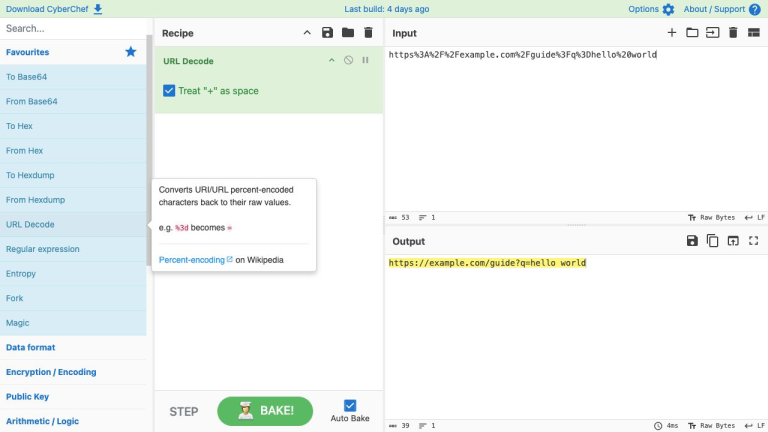The image size is (768, 432).
Task: Click the STEP button
Action: (x=184, y=411)
